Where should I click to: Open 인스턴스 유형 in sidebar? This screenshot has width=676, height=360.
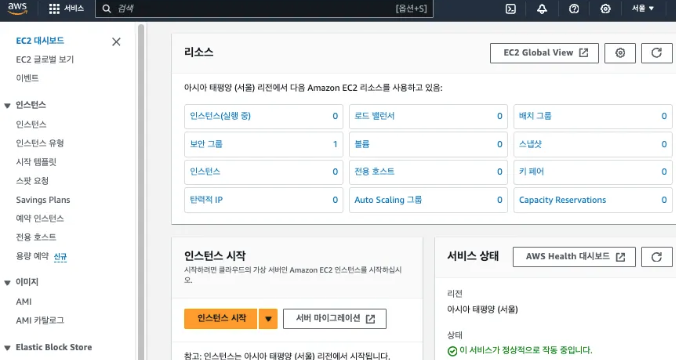click(40, 143)
